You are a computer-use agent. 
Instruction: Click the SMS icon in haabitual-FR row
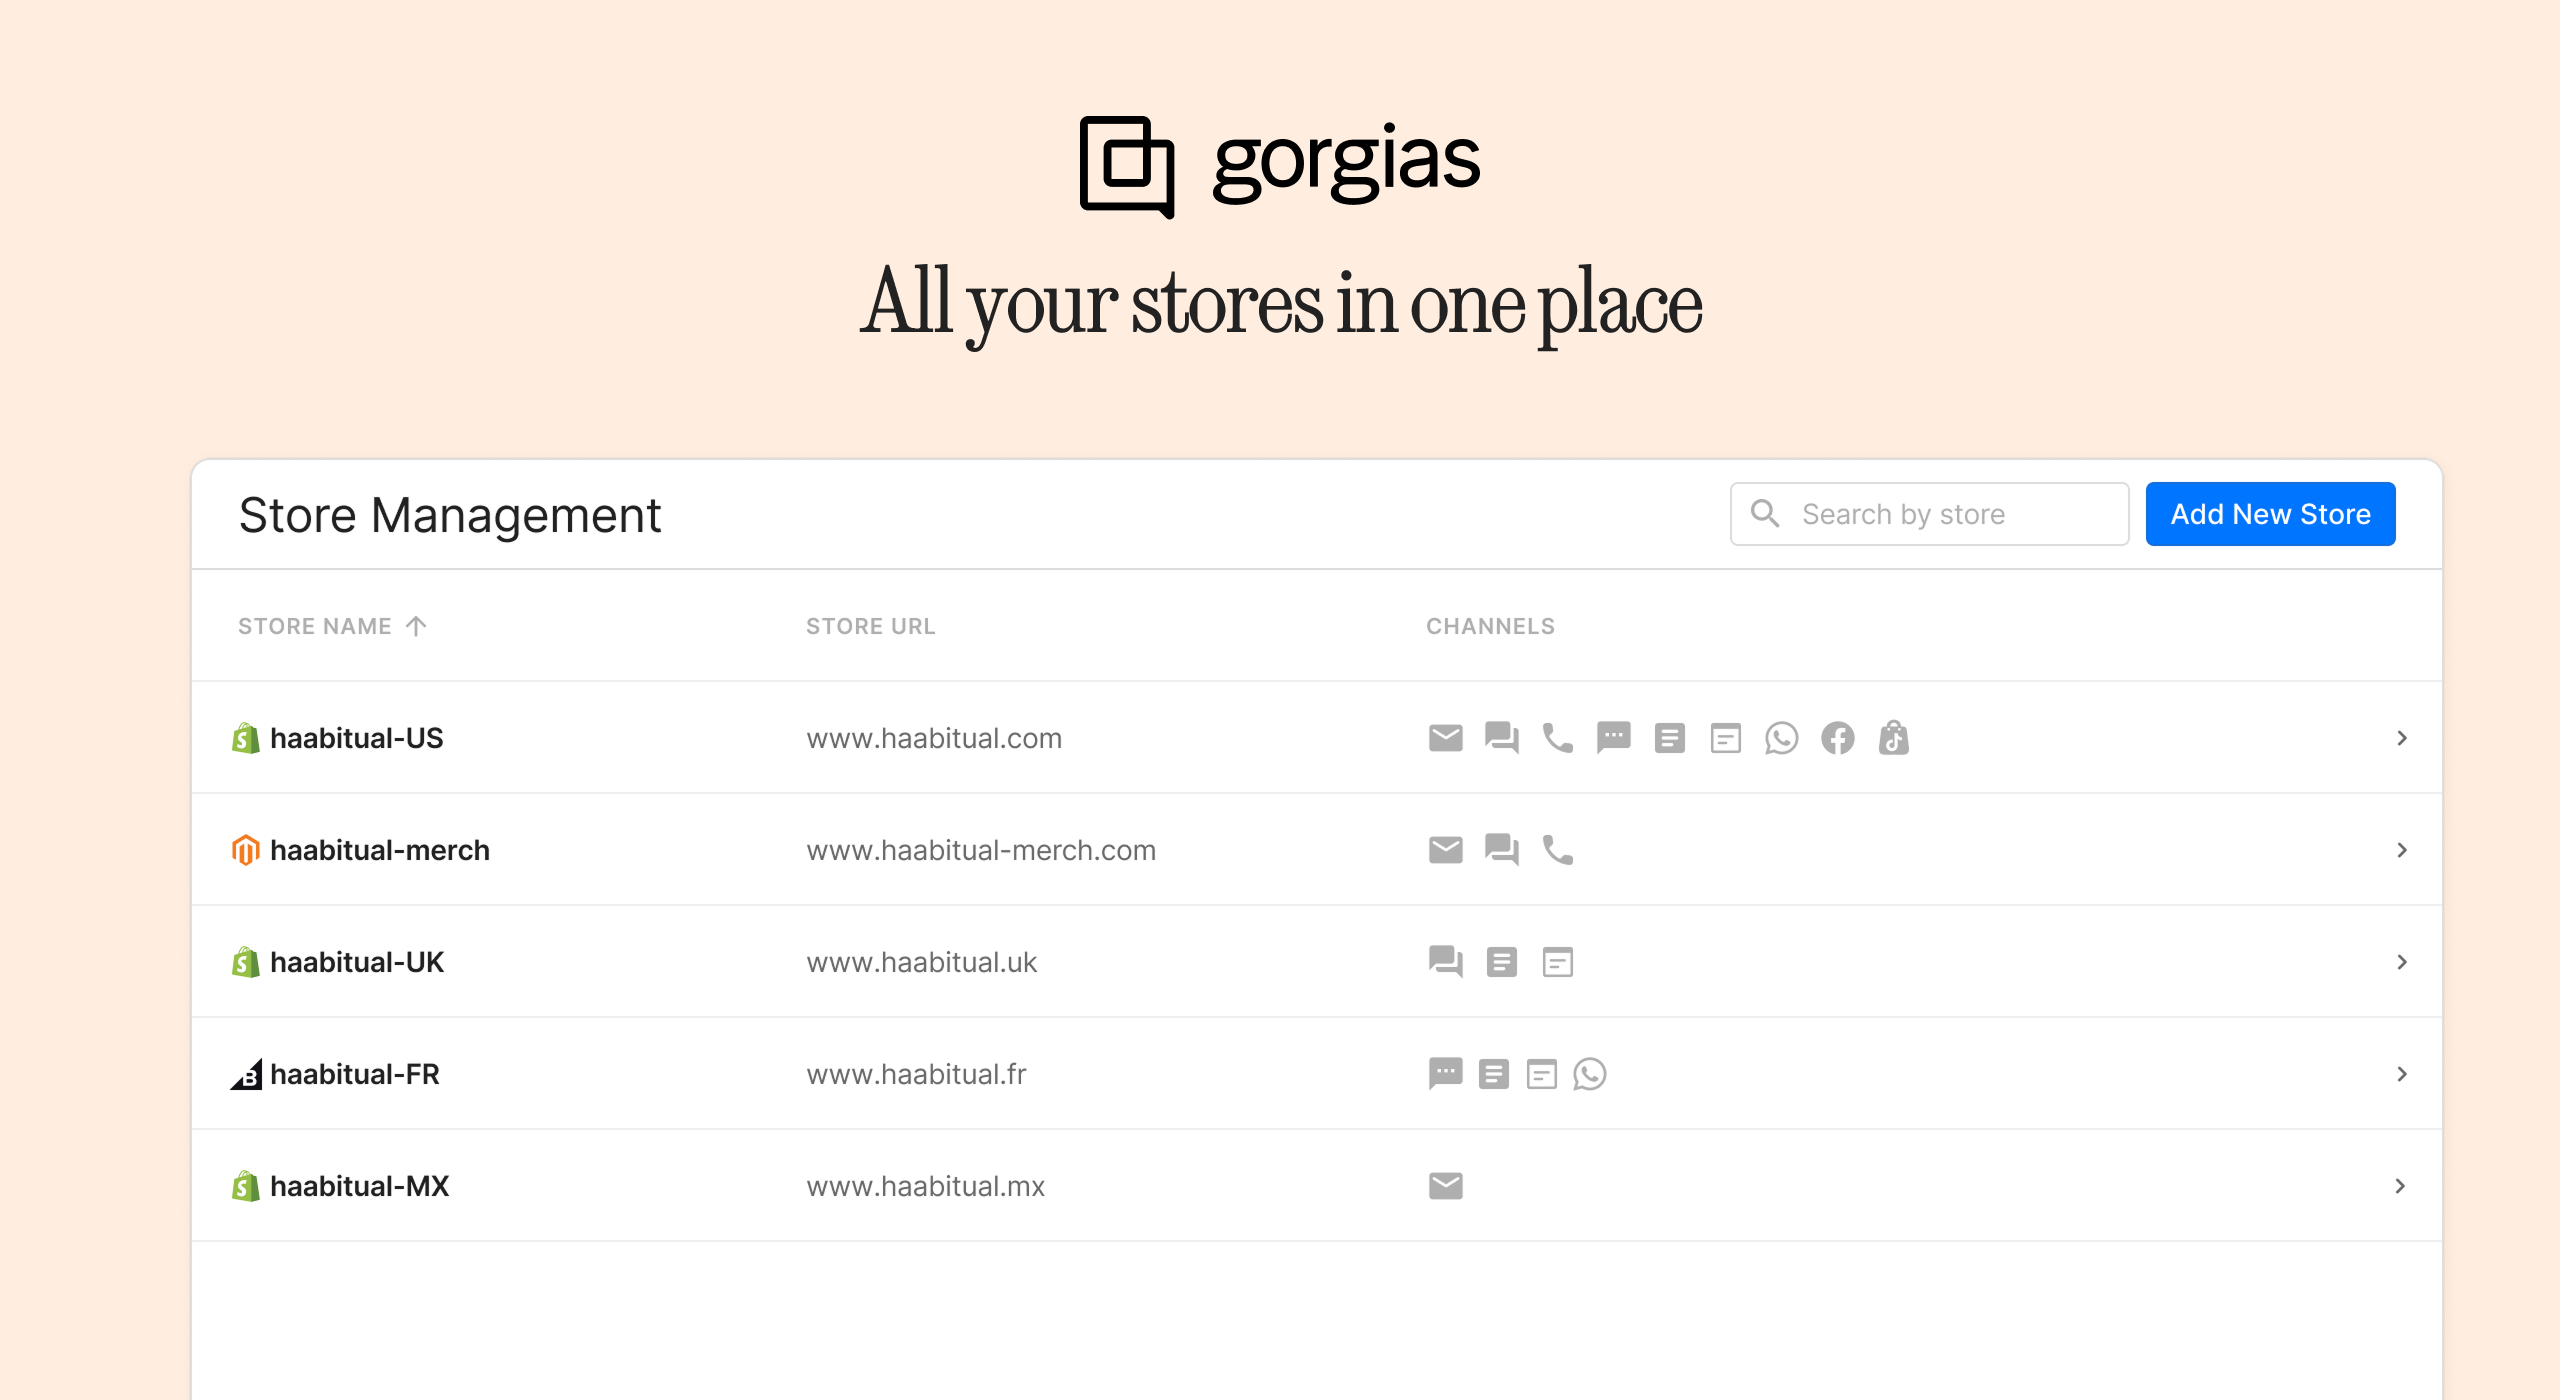coord(1445,1074)
